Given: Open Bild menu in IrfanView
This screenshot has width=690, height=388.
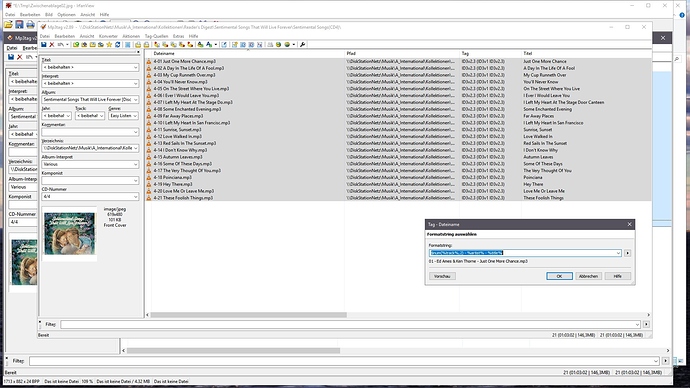Looking at the screenshot, I should pyautogui.click(x=49, y=15).
